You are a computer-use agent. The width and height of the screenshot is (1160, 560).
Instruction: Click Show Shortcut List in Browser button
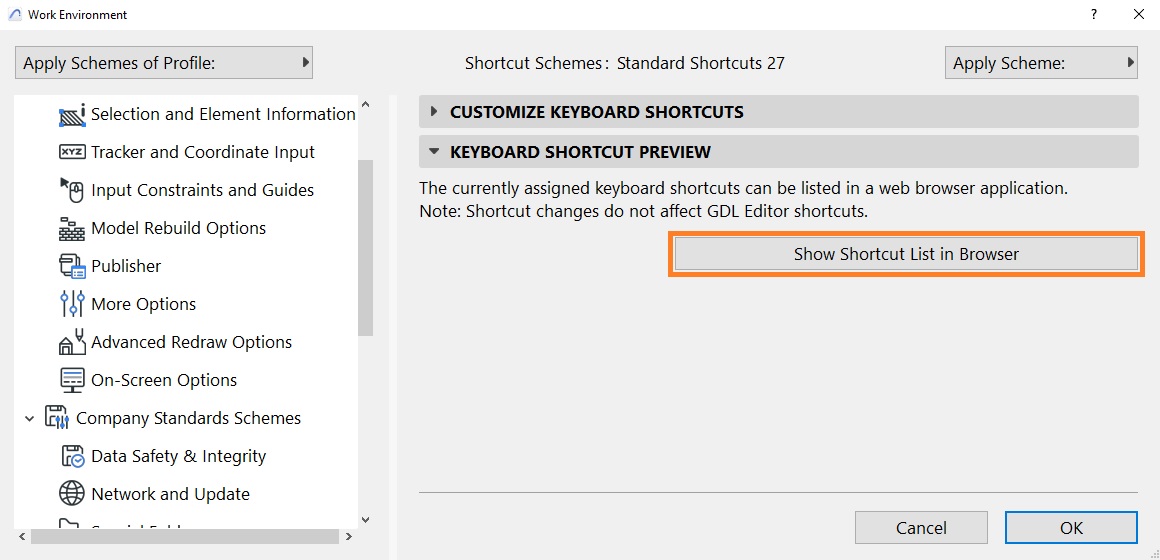pyautogui.click(x=906, y=254)
